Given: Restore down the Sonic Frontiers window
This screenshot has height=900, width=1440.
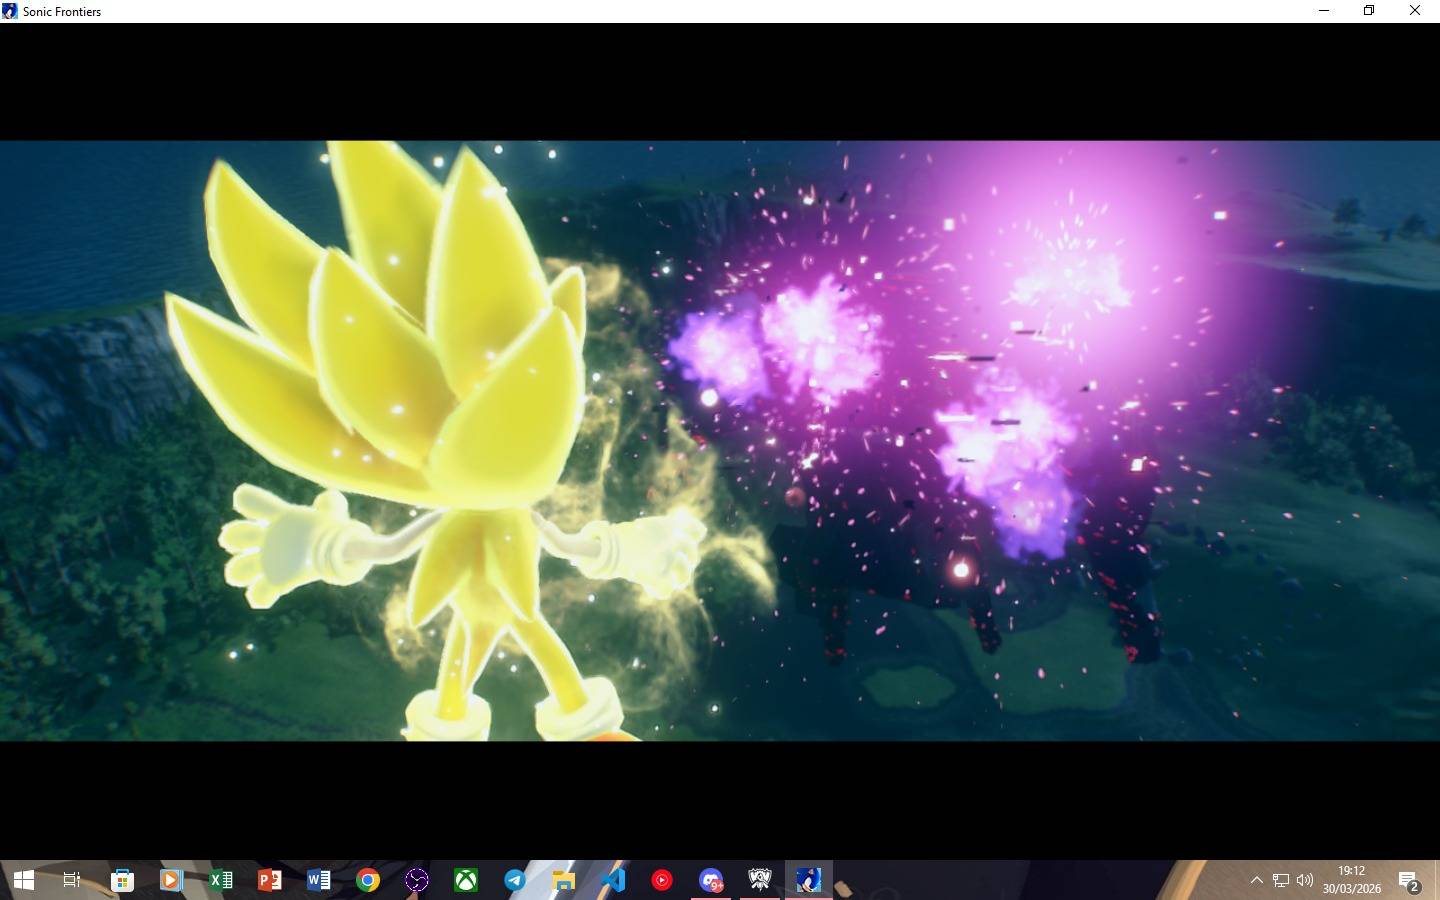Looking at the screenshot, I should tap(1369, 11).
